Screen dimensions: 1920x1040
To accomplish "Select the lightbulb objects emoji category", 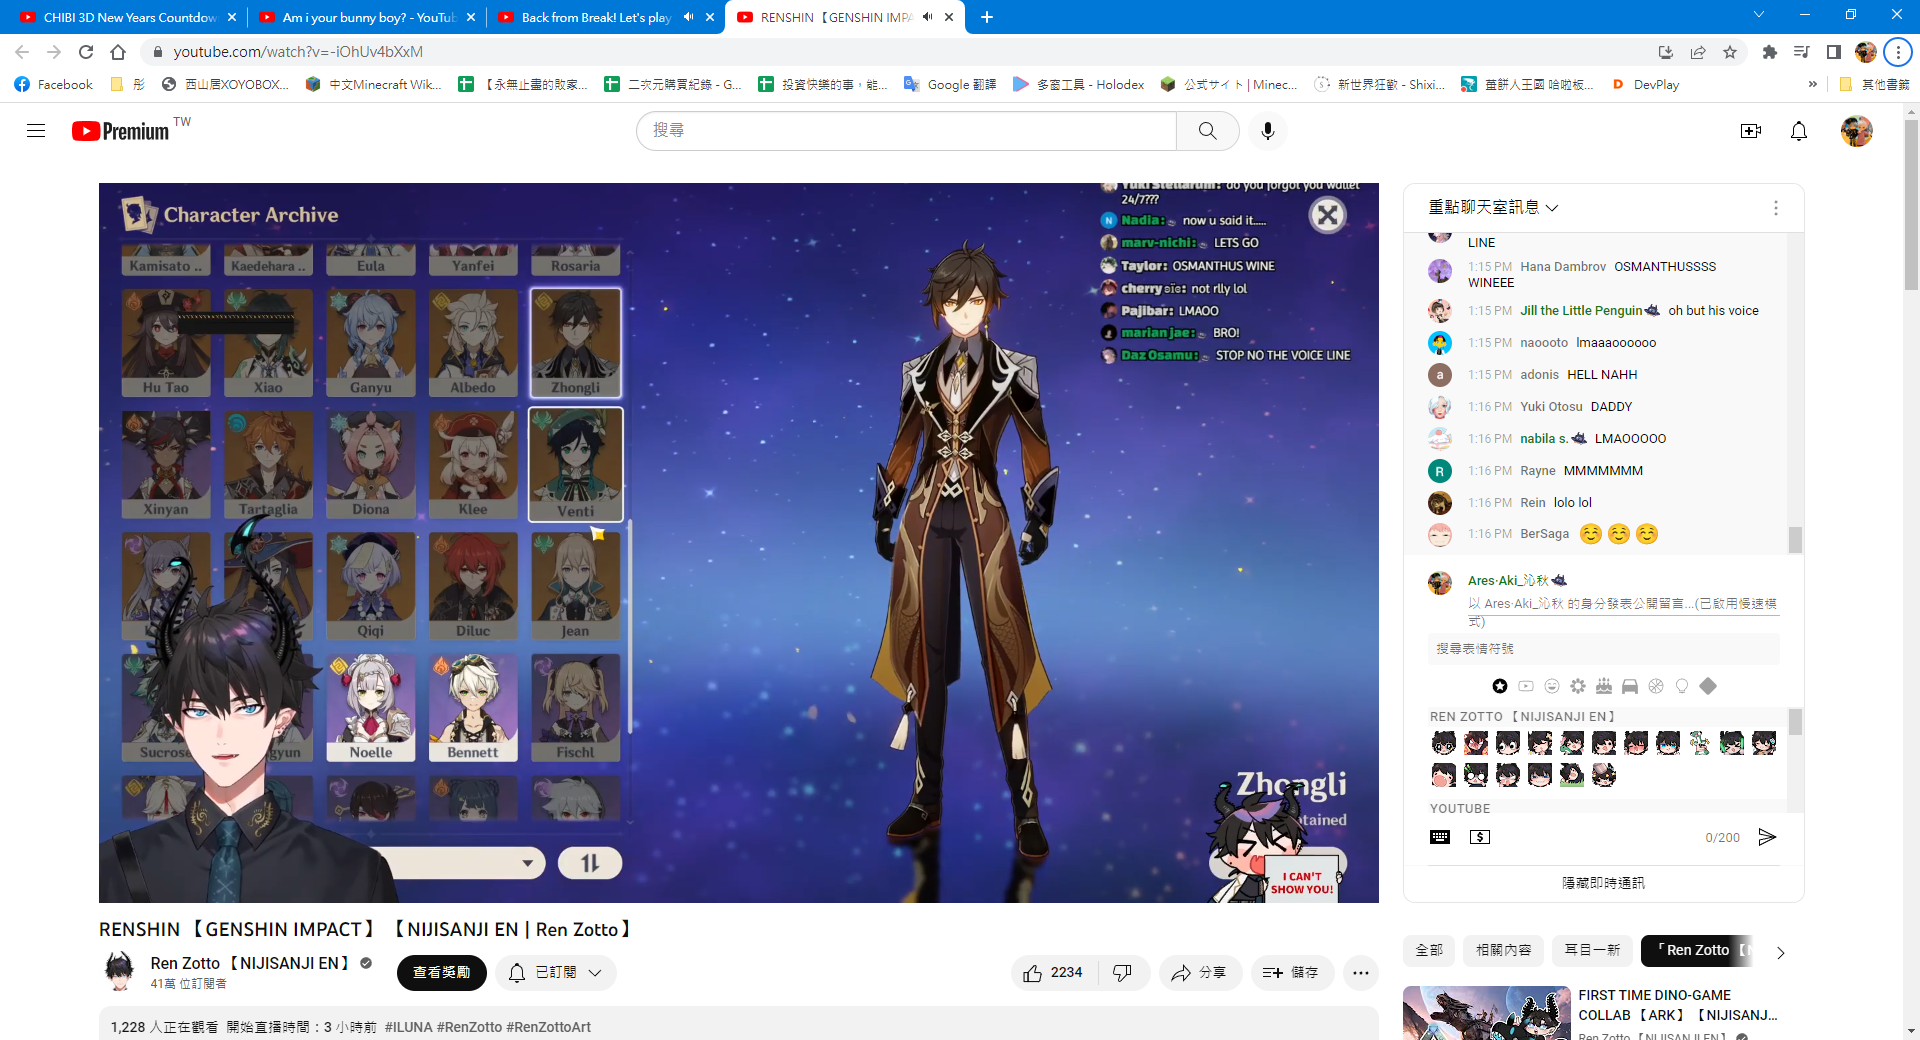I will point(1682,686).
